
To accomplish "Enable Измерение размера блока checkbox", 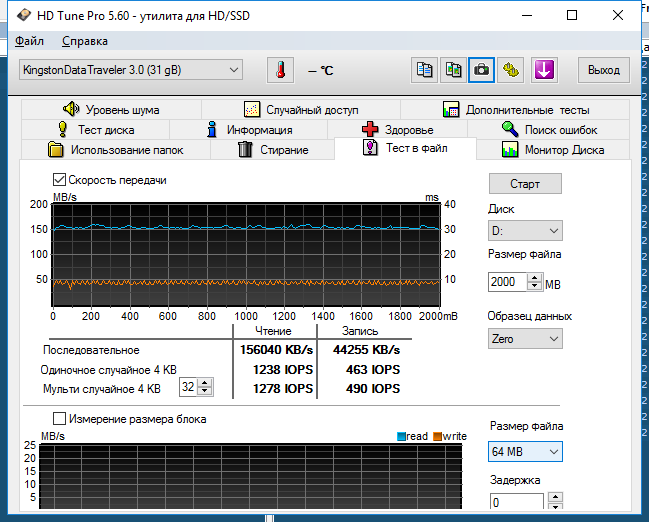I will 59,419.
